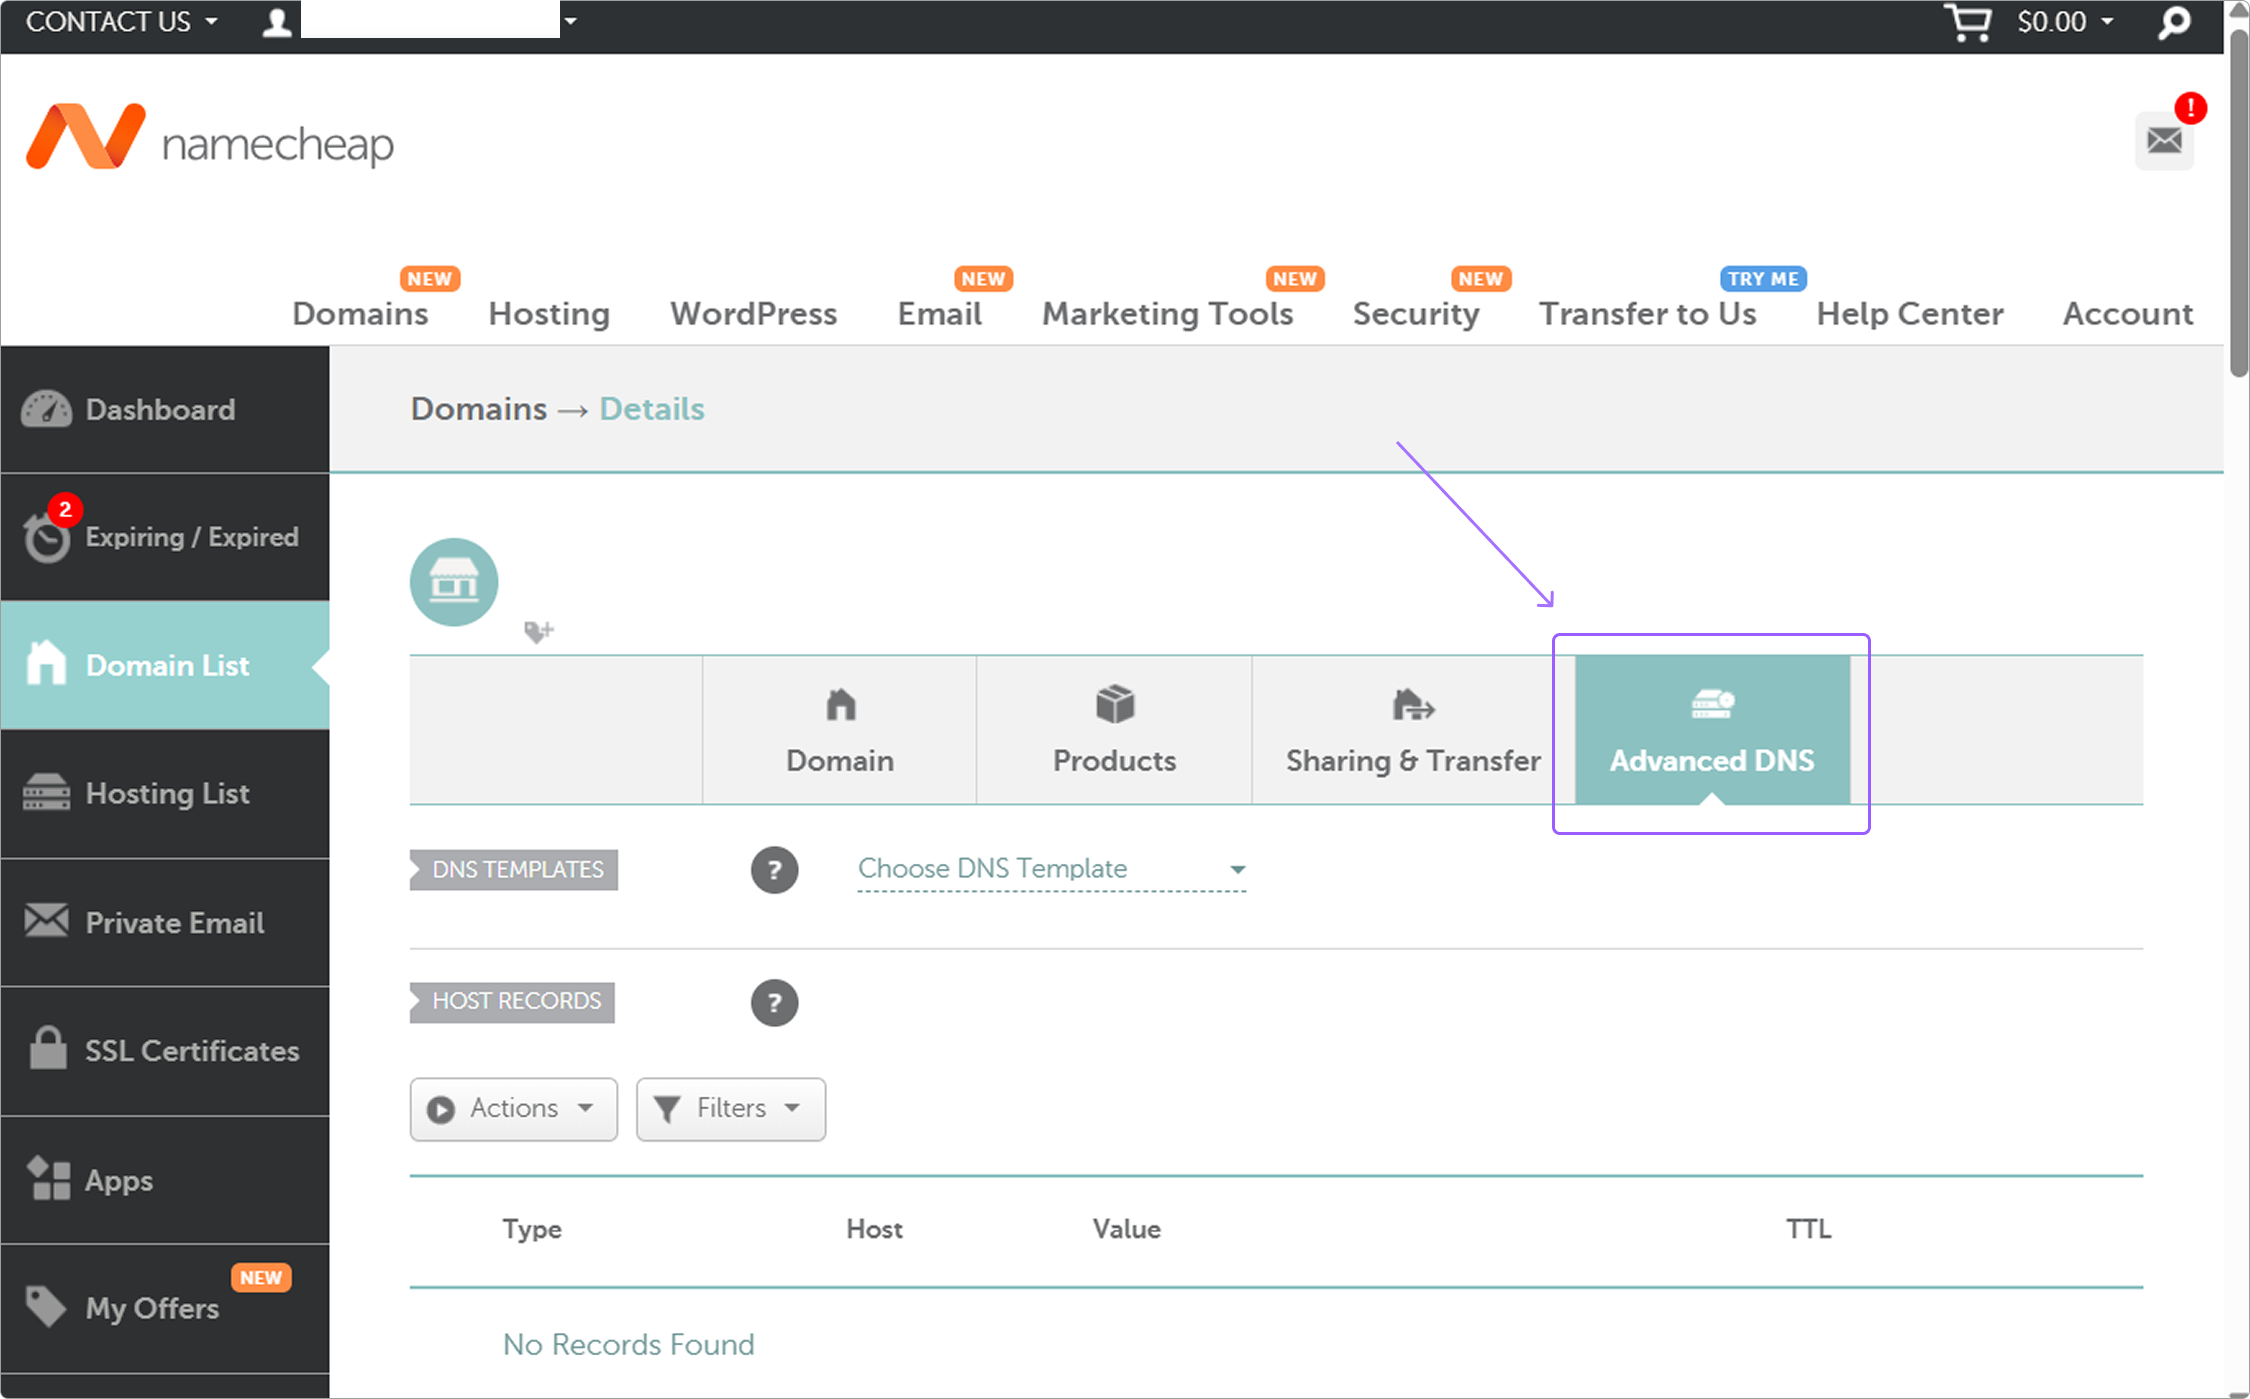
Task: Open the Security top menu
Action: pyautogui.click(x=1416, y=314)
